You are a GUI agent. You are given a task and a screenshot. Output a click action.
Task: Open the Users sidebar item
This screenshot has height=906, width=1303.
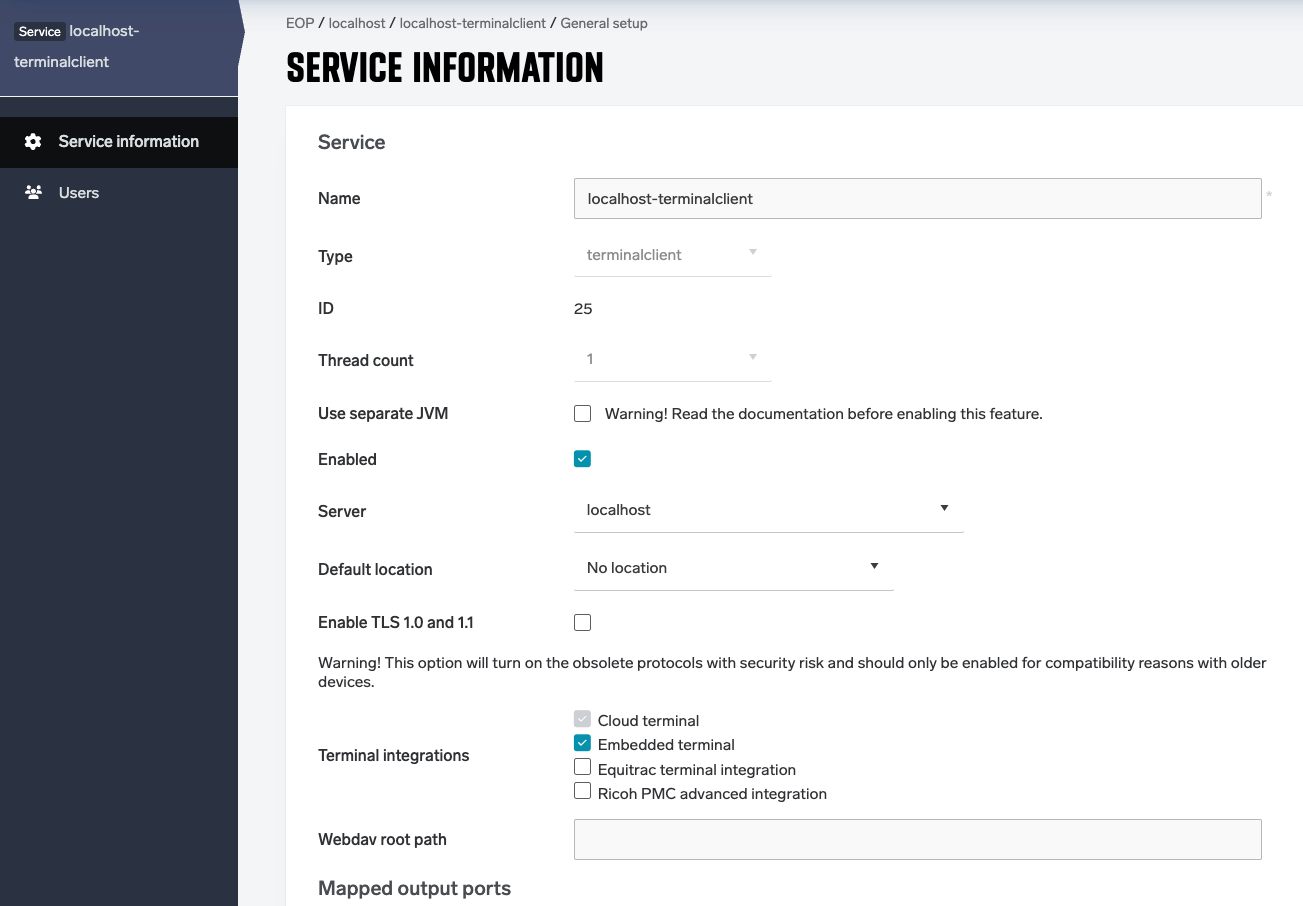tap(79, 193)
